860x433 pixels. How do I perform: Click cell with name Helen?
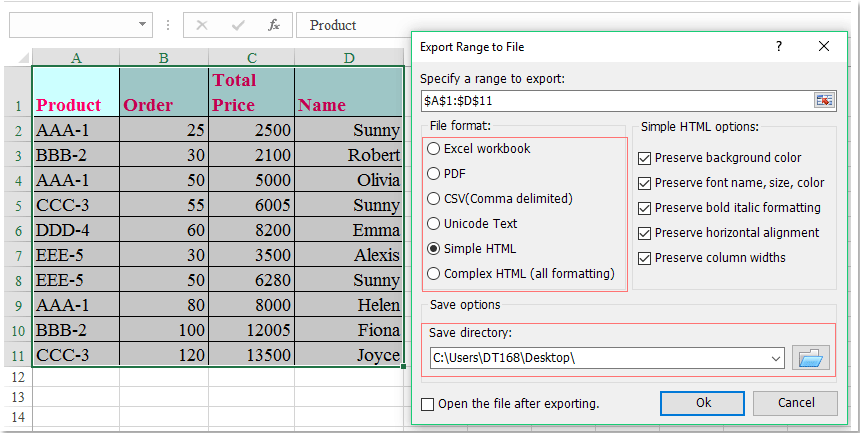349,305
